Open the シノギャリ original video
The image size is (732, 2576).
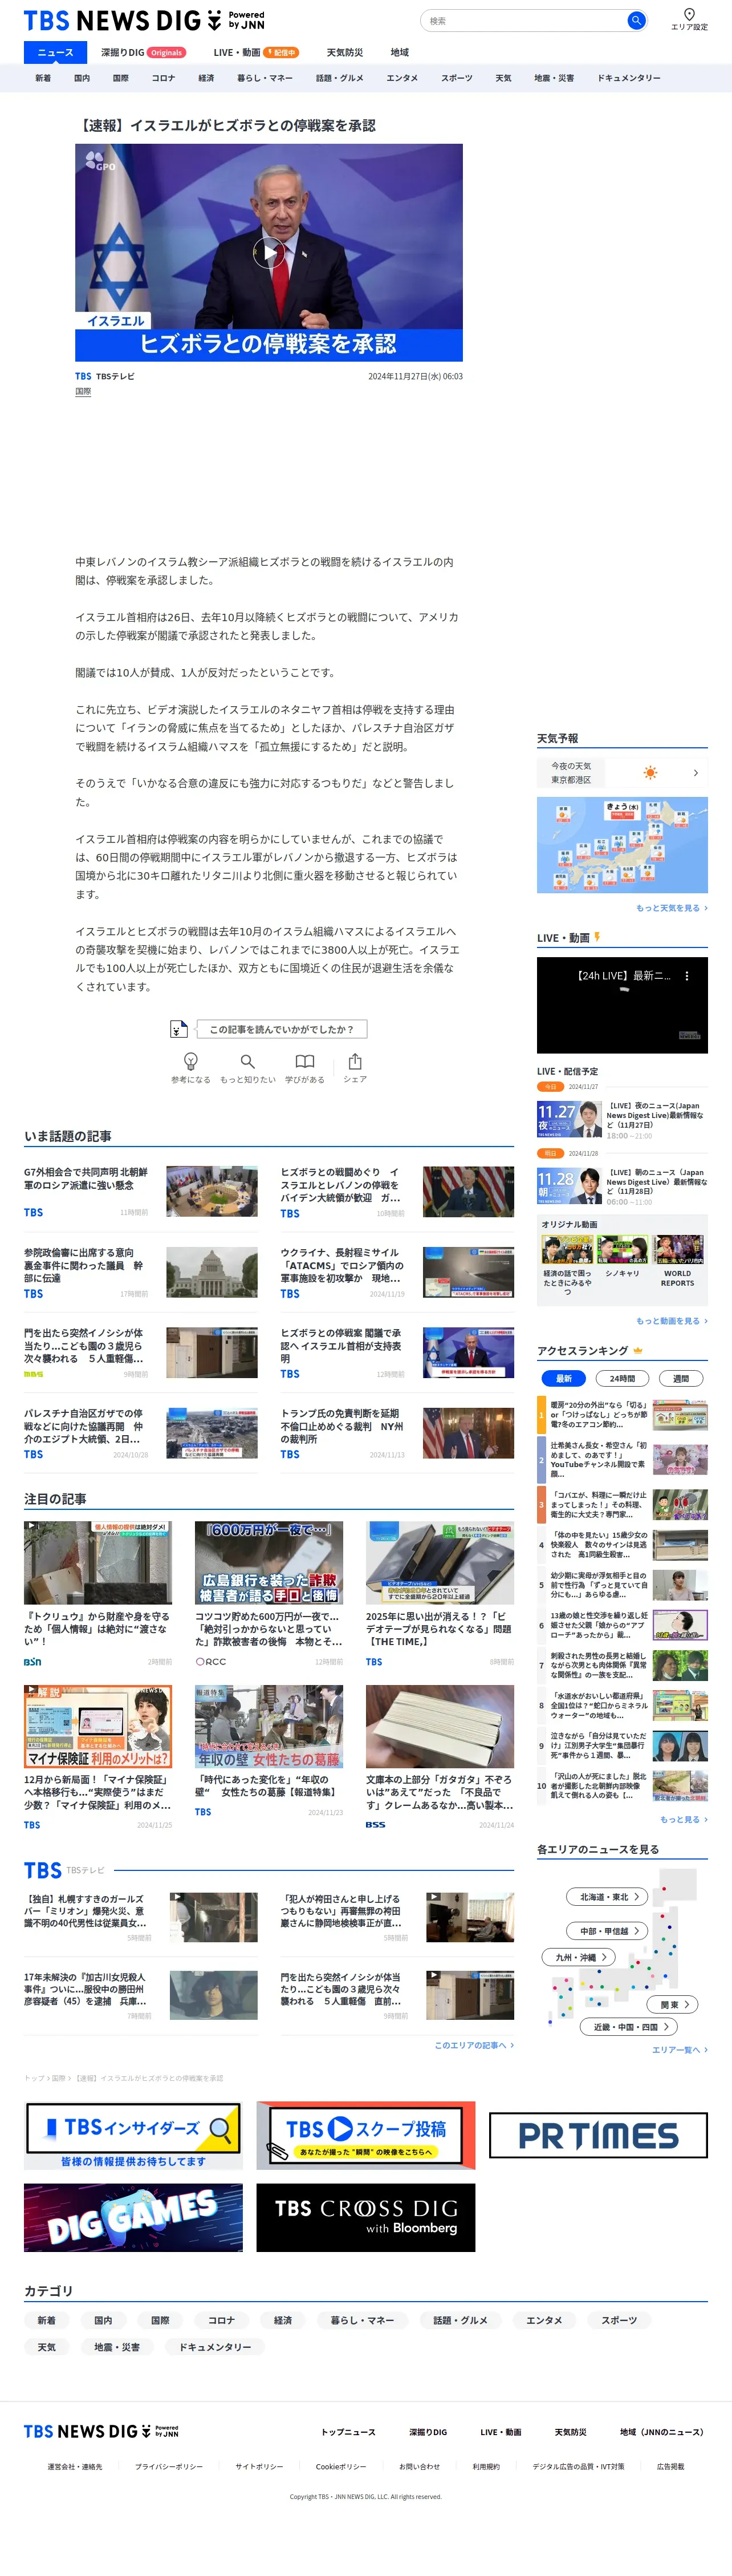622,1256
